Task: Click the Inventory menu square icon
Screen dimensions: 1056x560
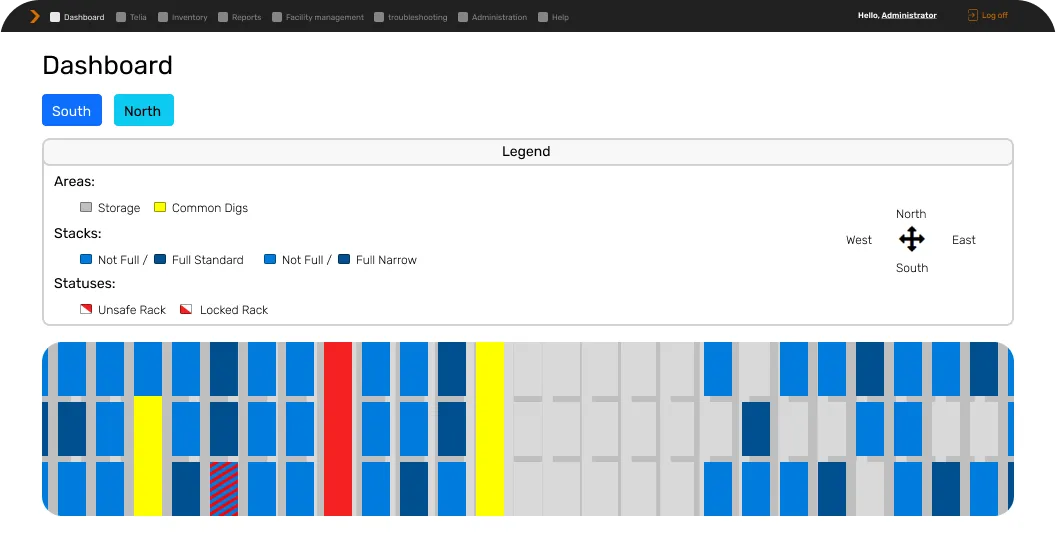Action: click(163, 17)
